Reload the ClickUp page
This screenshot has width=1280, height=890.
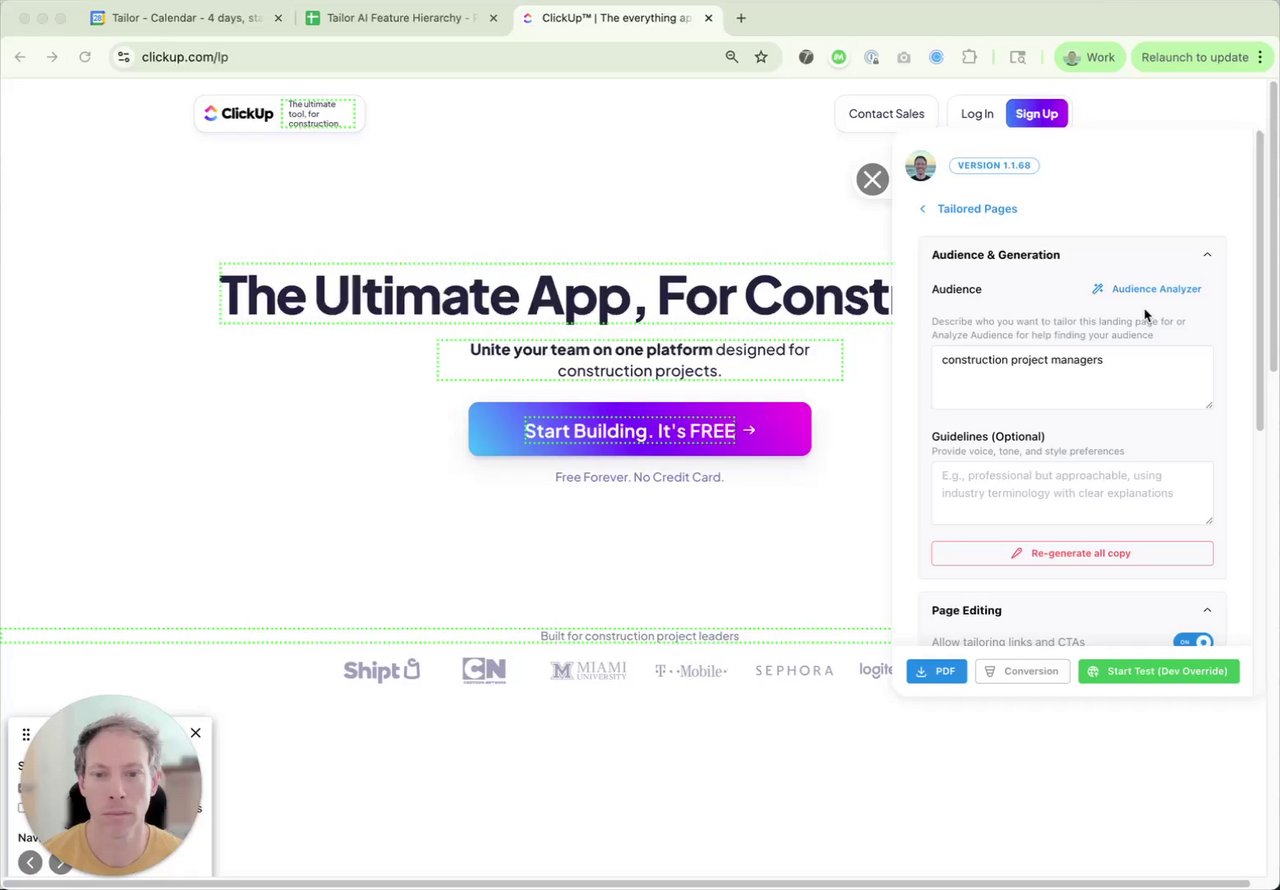[x=85, y=57]
